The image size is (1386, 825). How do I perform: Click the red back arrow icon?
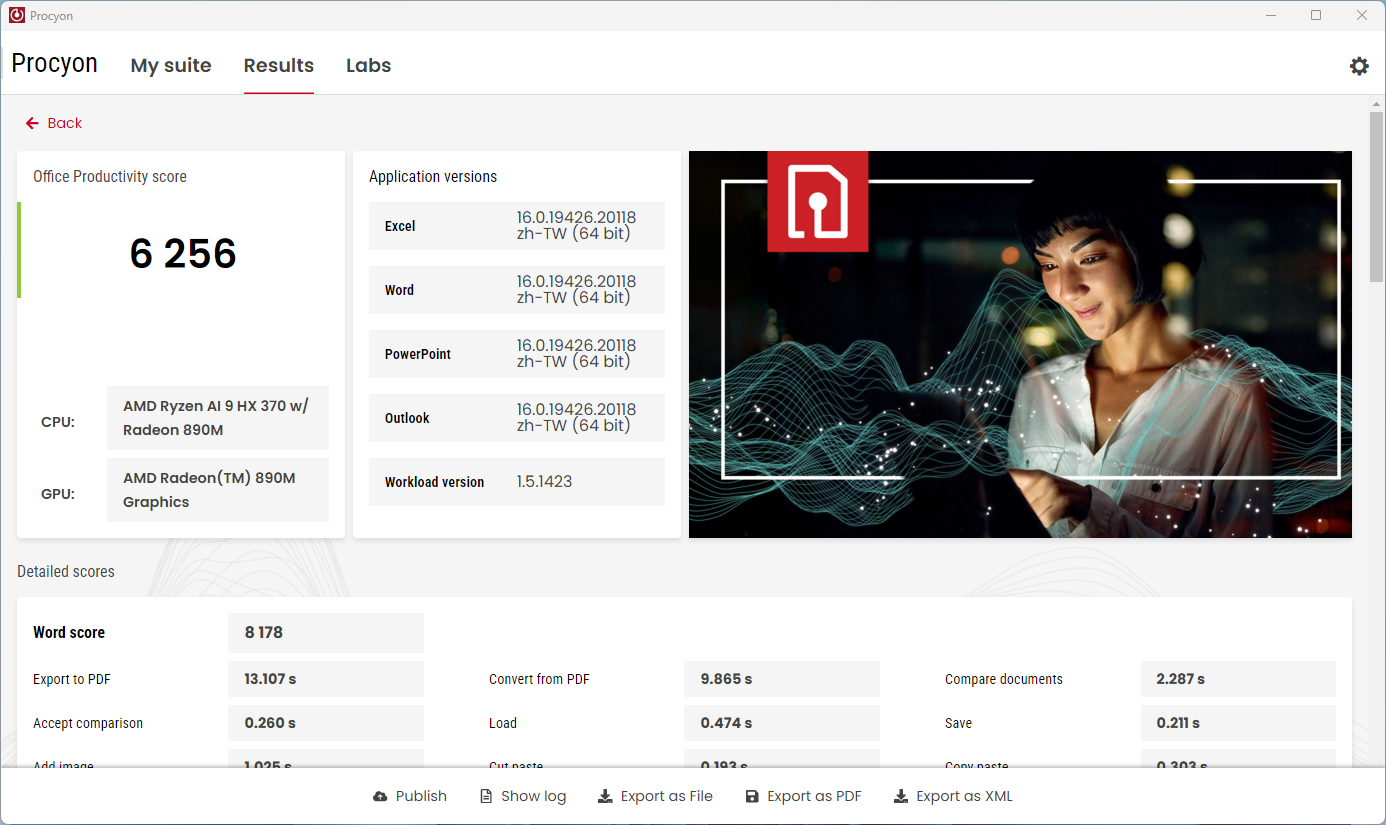coord(32,123)
